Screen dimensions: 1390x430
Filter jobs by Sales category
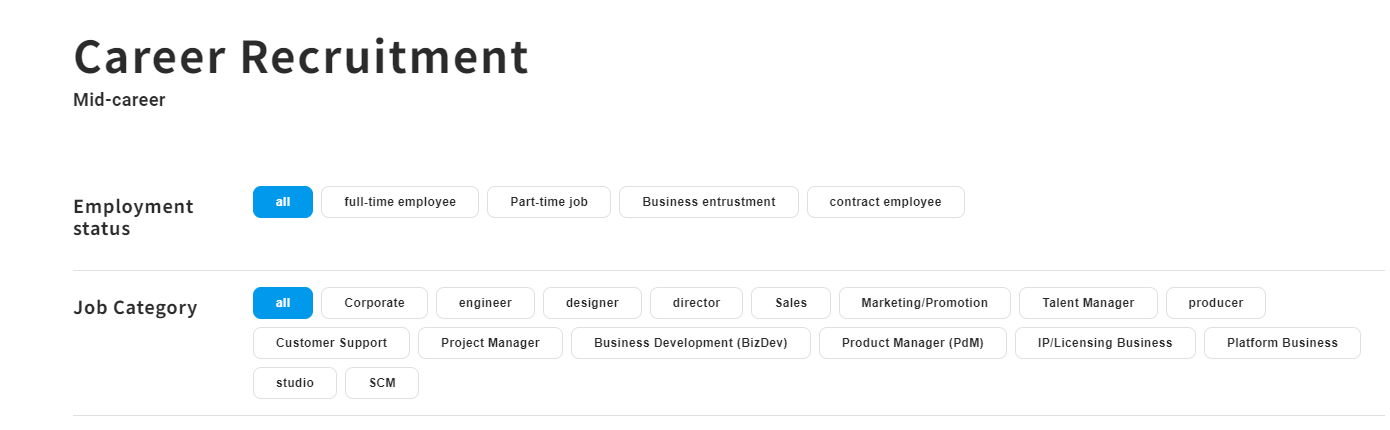coord(791,303)
